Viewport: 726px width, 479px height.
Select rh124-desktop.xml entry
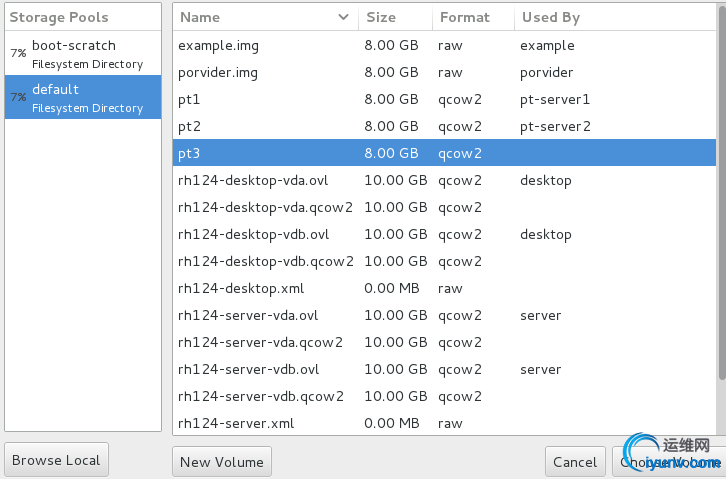pos(240,288)
